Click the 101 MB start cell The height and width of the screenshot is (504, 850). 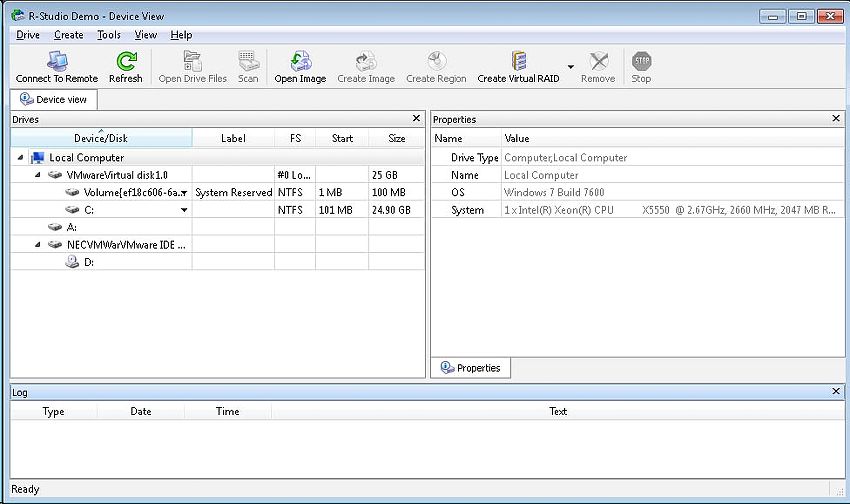(x=342, y=210)
